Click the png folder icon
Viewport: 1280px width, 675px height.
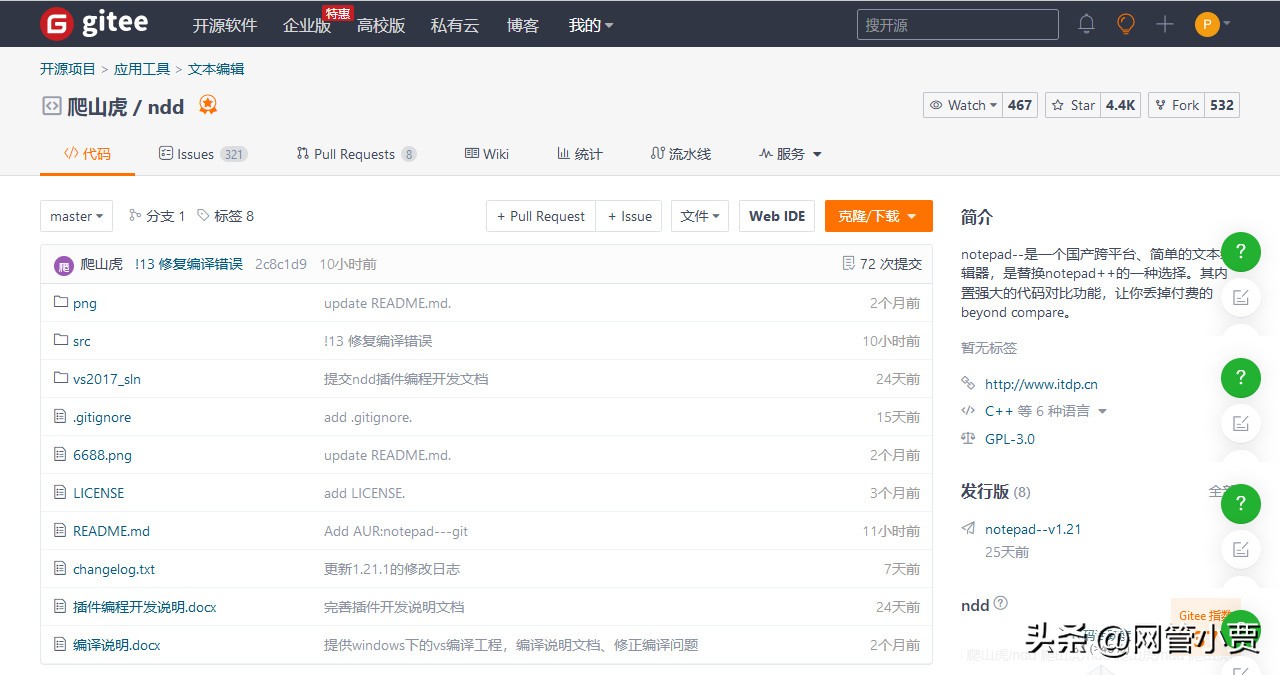61,302
